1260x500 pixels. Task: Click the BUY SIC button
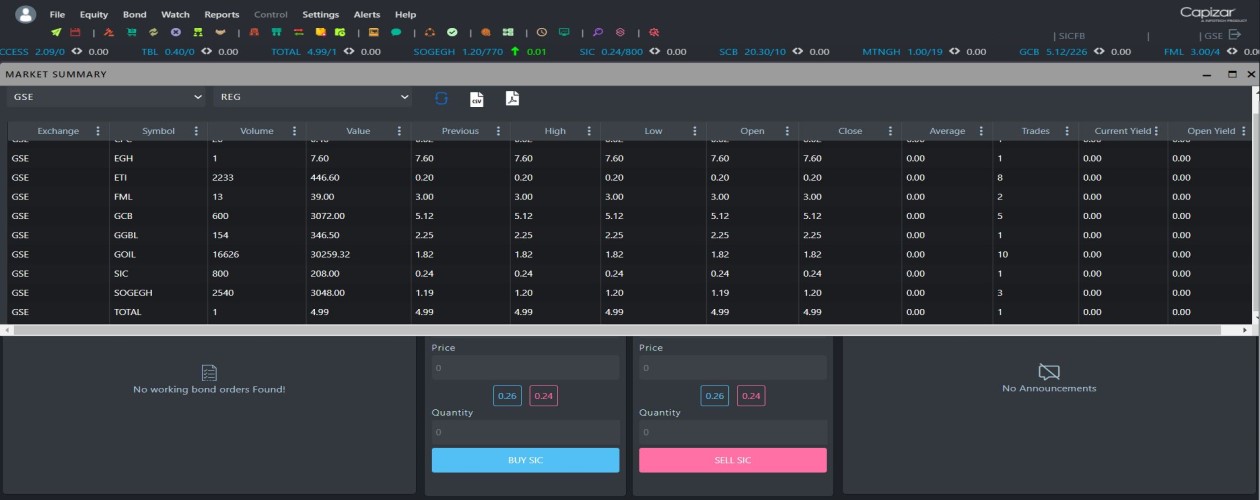[x=525, y=460]
